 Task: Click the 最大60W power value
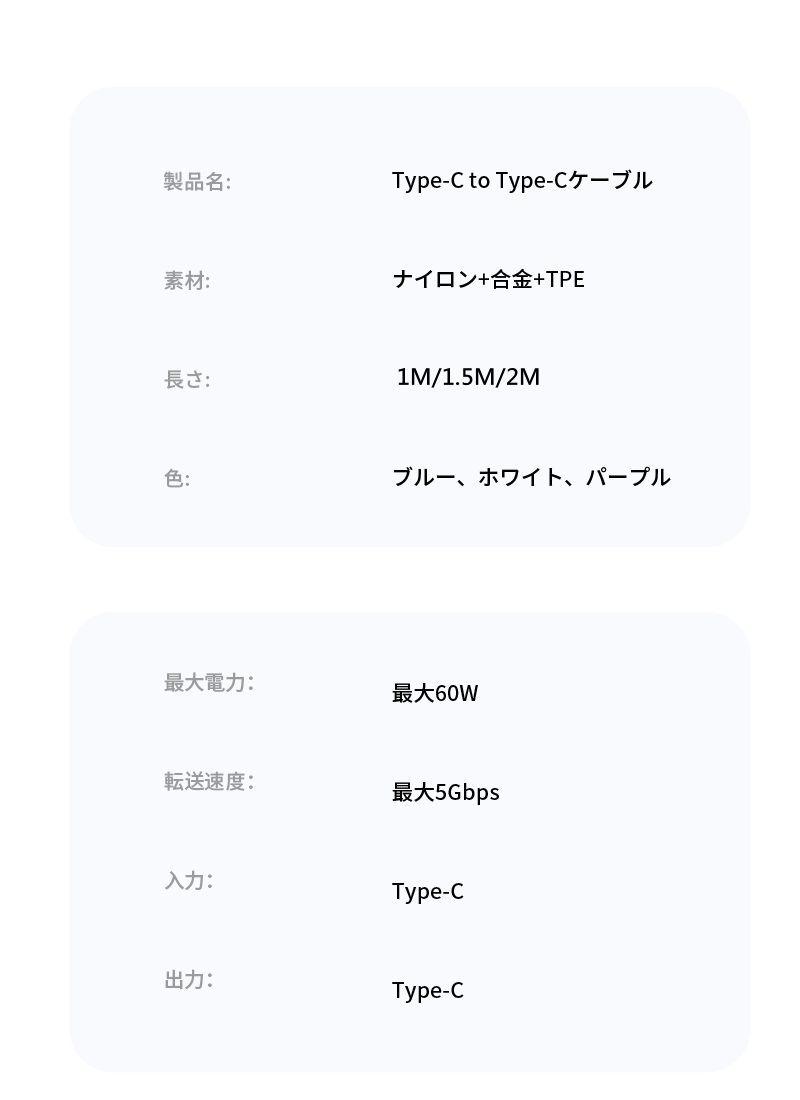[x=435, y=693]
